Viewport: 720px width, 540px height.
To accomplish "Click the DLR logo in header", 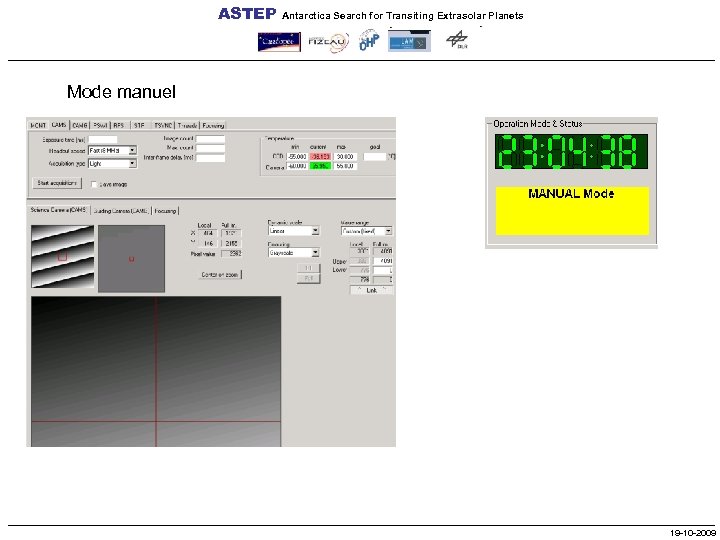I will pyautogui.click(x=457, y=40).
